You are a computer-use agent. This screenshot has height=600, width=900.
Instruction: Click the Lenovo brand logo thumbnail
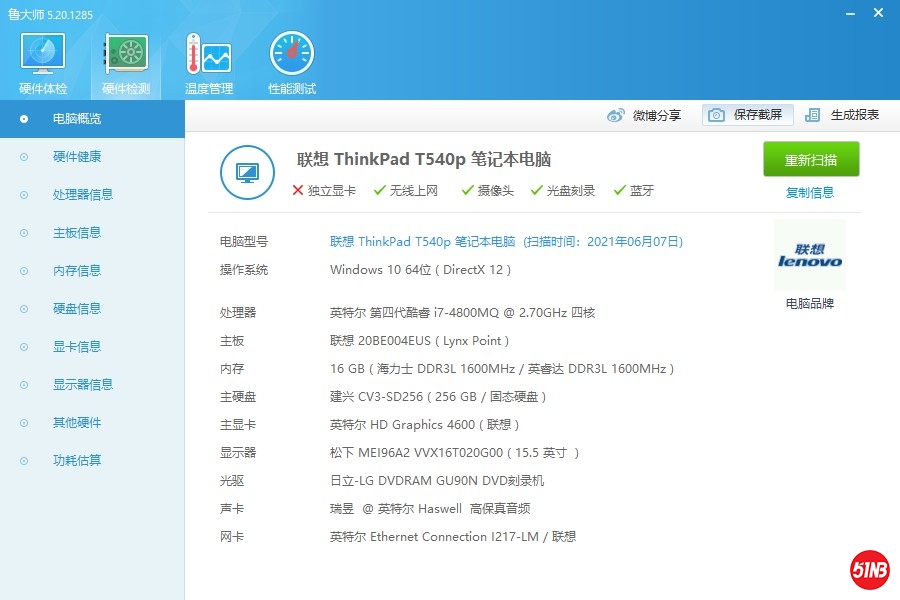810,256
